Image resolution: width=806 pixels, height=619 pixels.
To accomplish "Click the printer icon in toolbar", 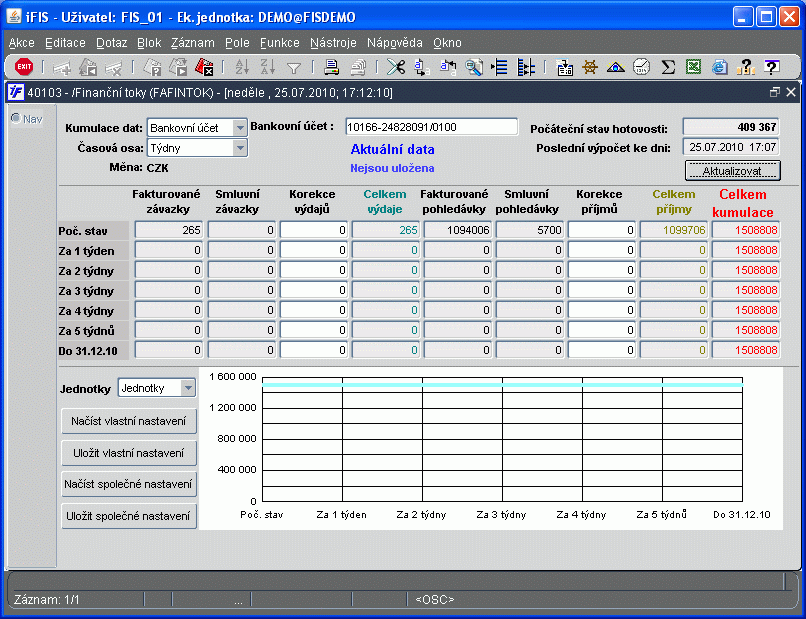I will [331, 67].
